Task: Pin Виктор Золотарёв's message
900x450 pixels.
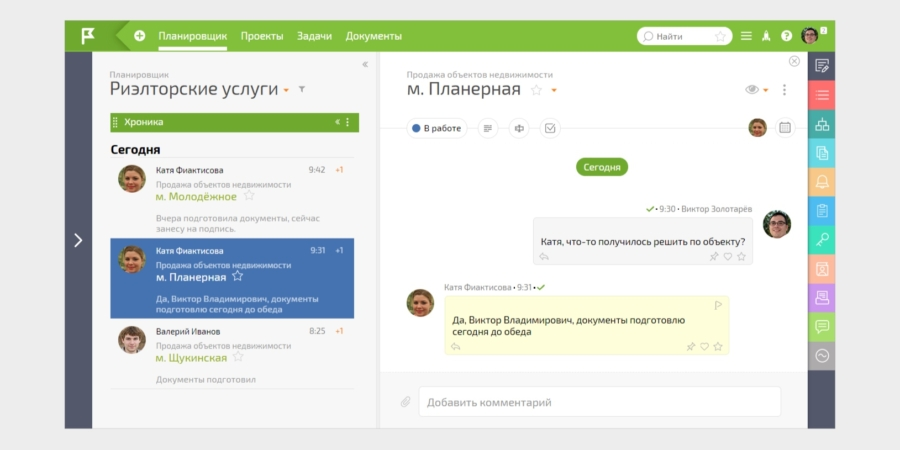Action: [714, 257]
